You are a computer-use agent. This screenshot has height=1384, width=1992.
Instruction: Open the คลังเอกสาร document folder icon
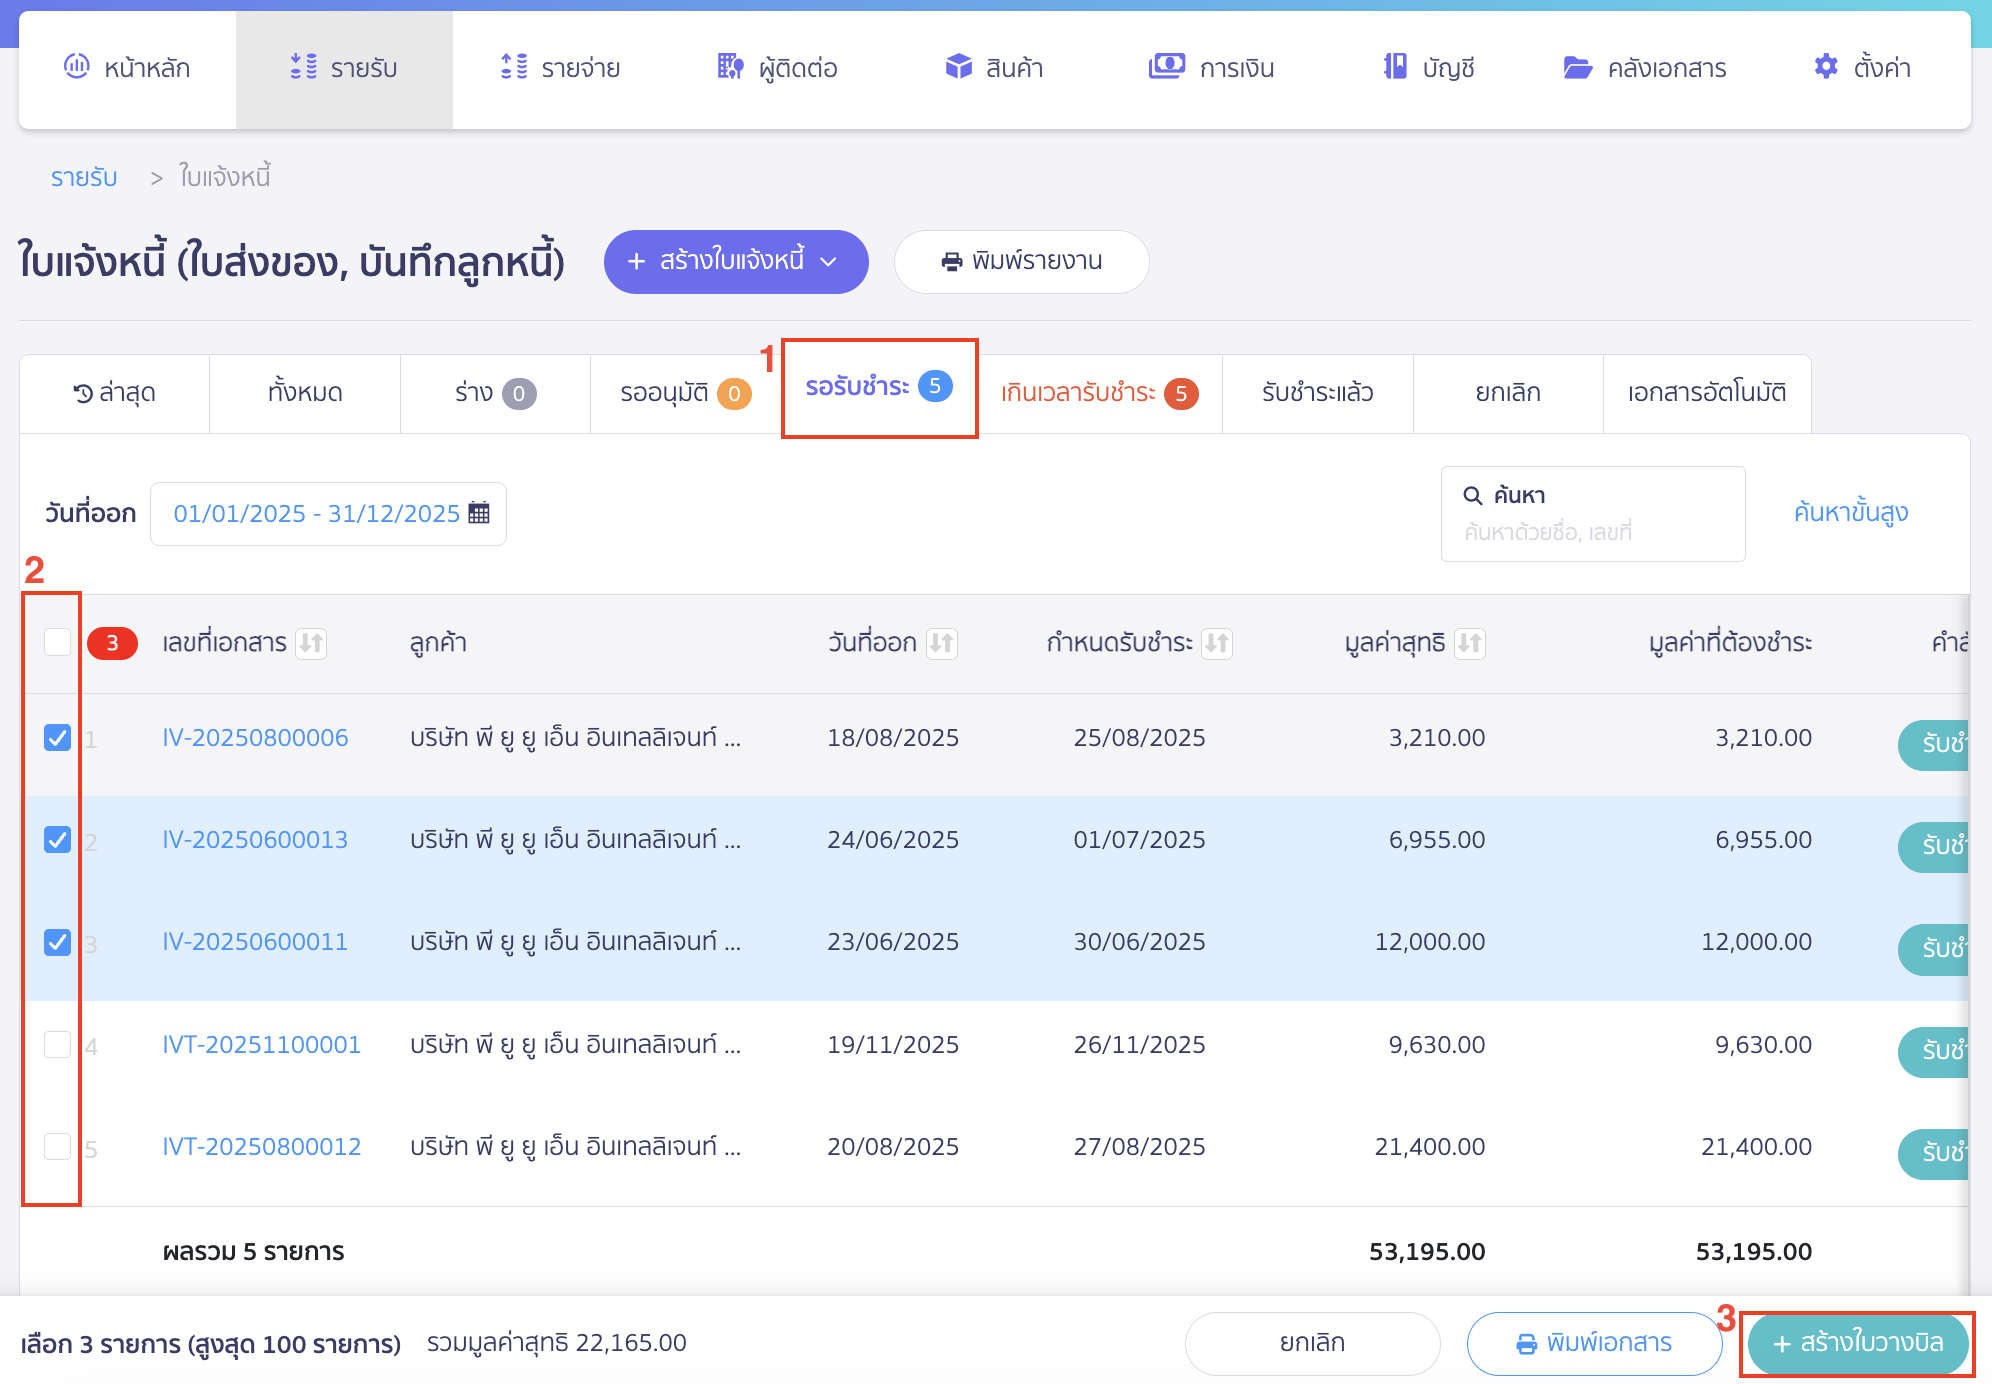[1577, 67]
